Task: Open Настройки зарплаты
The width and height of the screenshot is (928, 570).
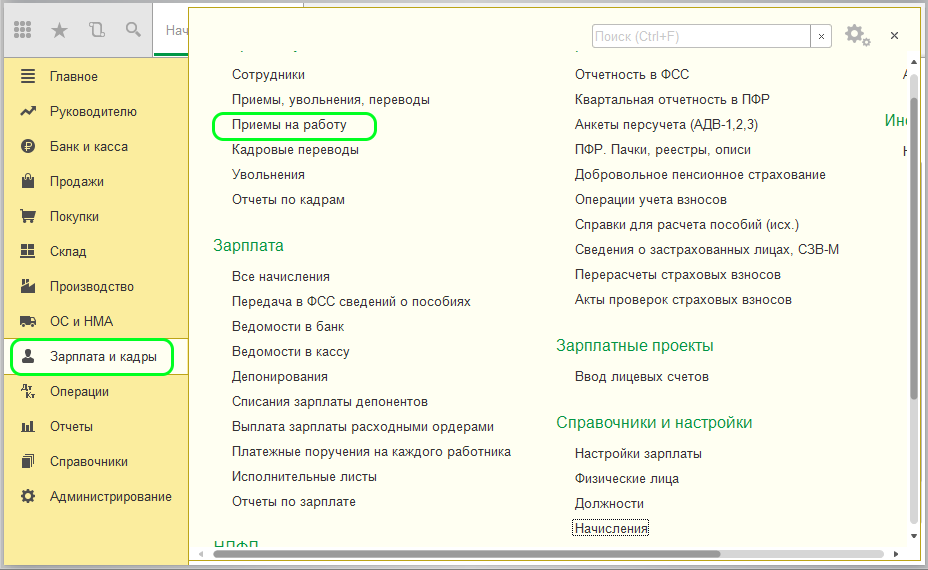Action: (x=638, y=453)
